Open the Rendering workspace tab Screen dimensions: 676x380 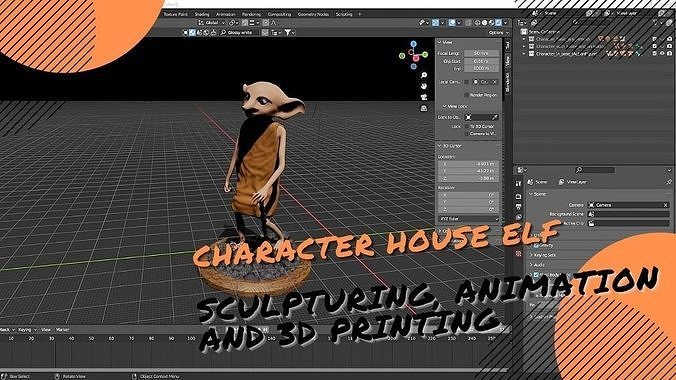pyautogui.click(x=251, y=14)
